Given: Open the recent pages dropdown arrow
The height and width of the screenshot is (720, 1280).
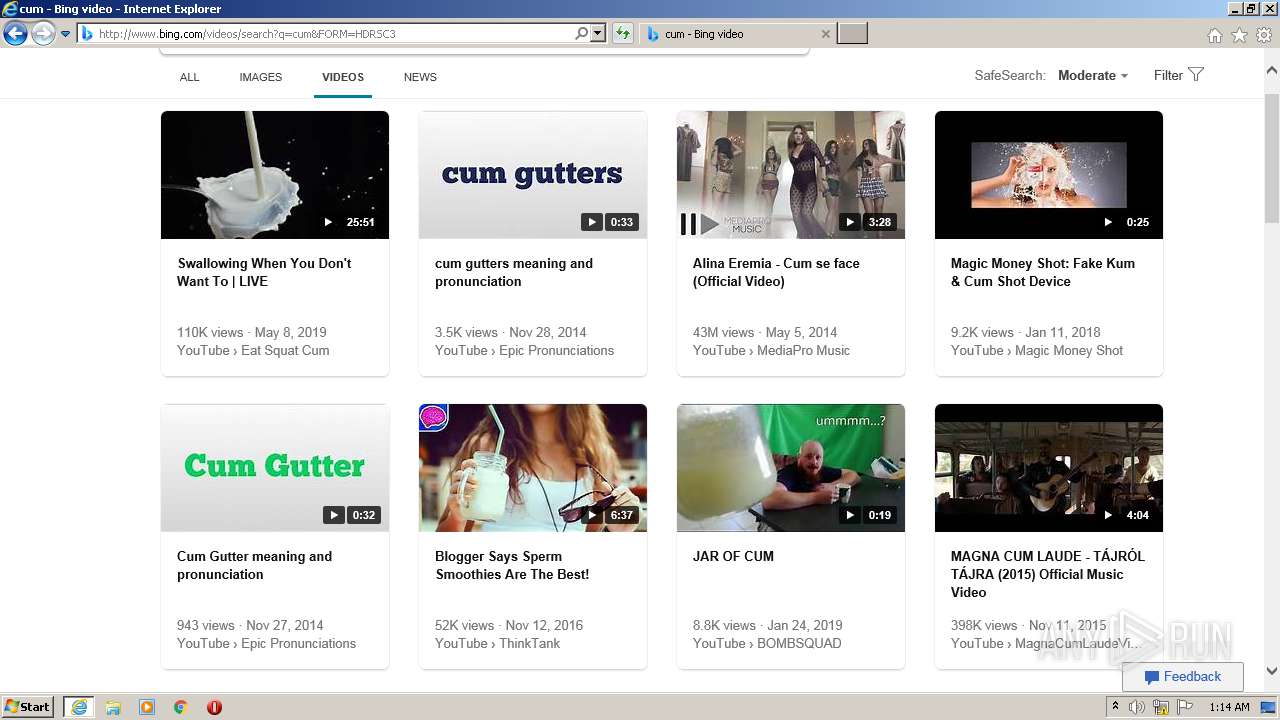Looking at the screenshot, I should coord(66,34).
